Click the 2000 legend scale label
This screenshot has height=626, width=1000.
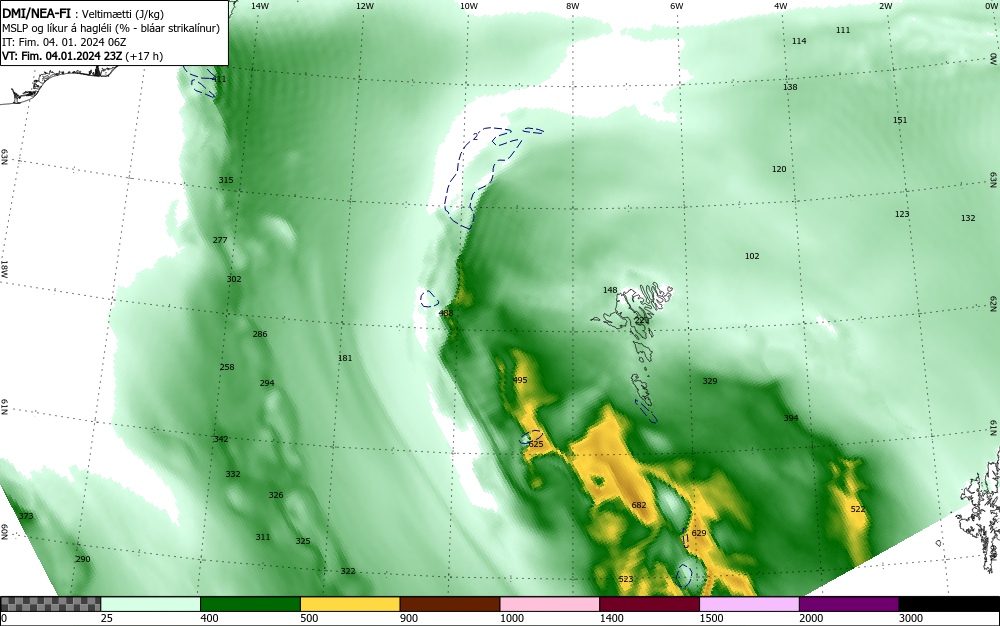[x=811, y=618]
